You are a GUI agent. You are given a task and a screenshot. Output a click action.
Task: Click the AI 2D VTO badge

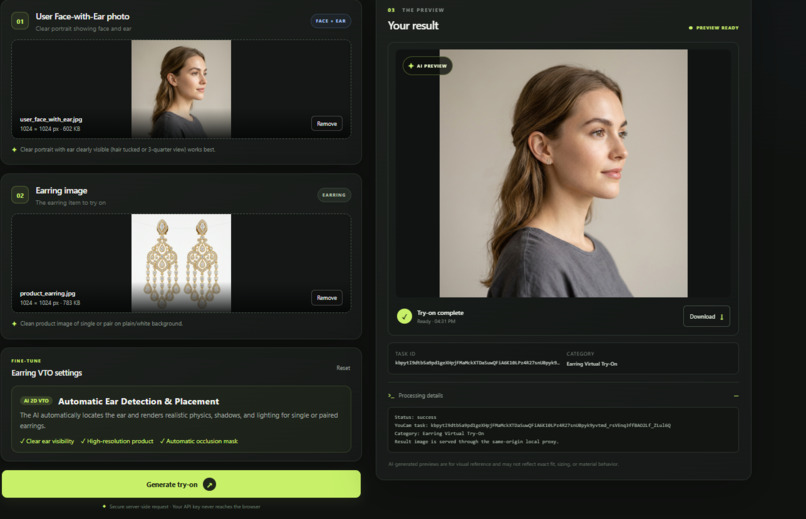coord(36,401)
